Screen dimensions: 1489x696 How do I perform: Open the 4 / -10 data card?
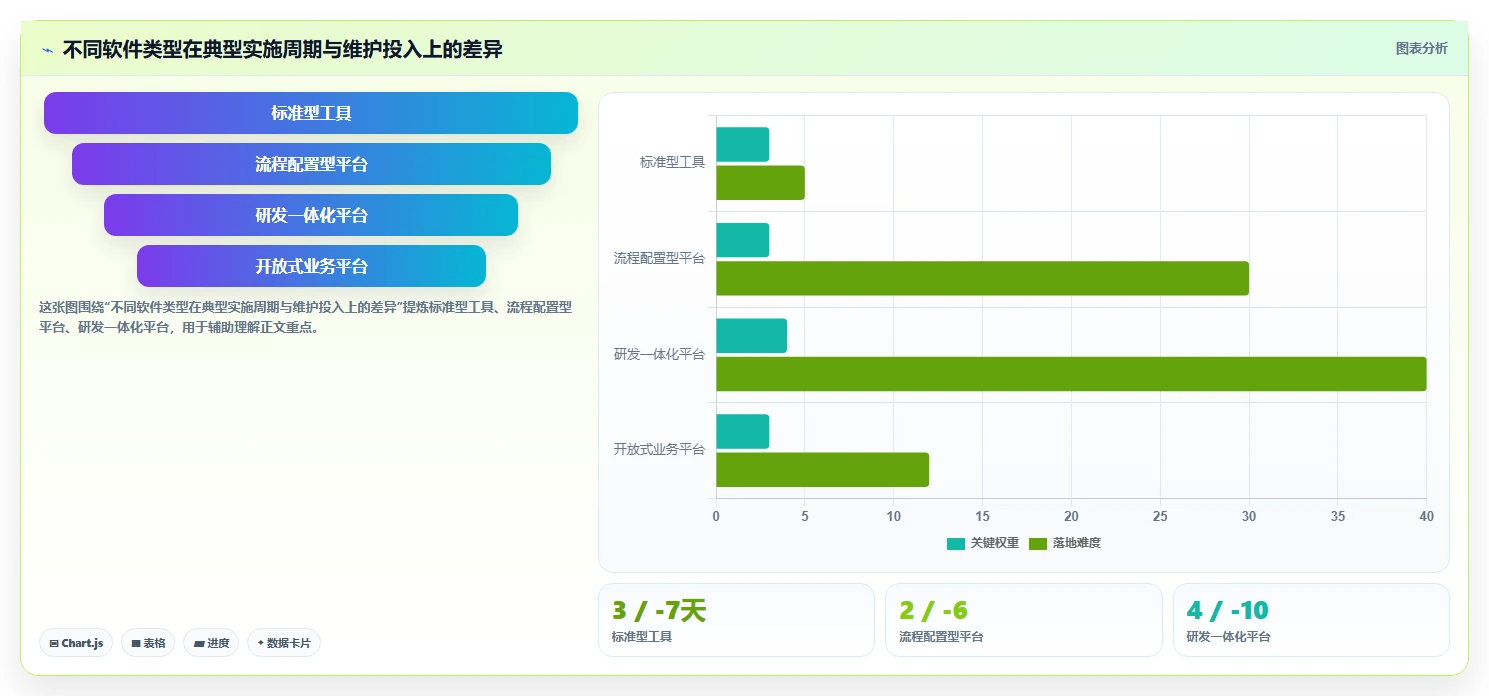point(1311,620)
